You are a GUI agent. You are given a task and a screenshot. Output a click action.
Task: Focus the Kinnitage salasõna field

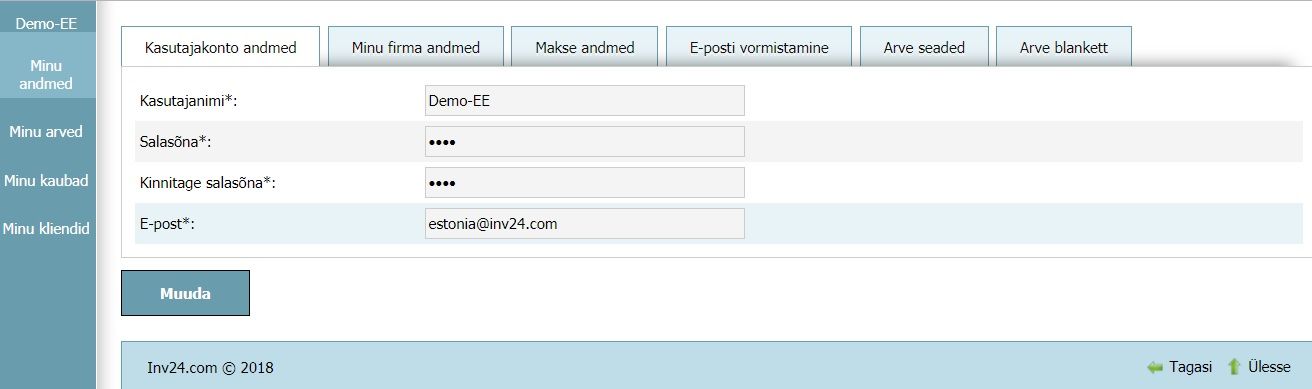point(584,183)
